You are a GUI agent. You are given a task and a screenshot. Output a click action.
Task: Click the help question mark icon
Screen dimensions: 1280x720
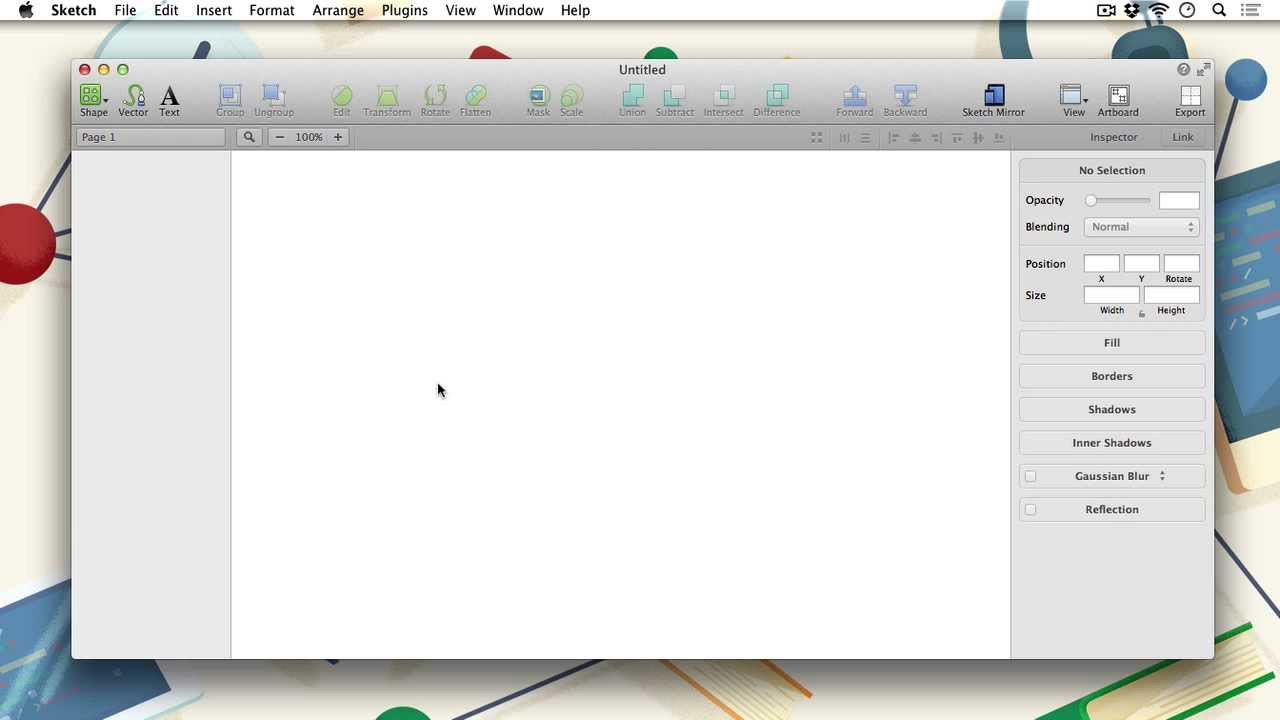tap(1184, 69)
